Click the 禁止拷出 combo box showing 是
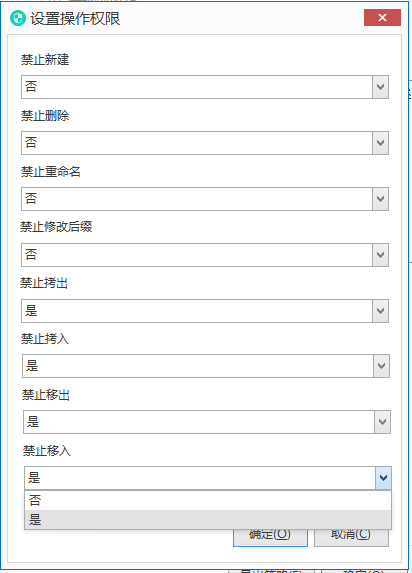 tap(205, 311)
